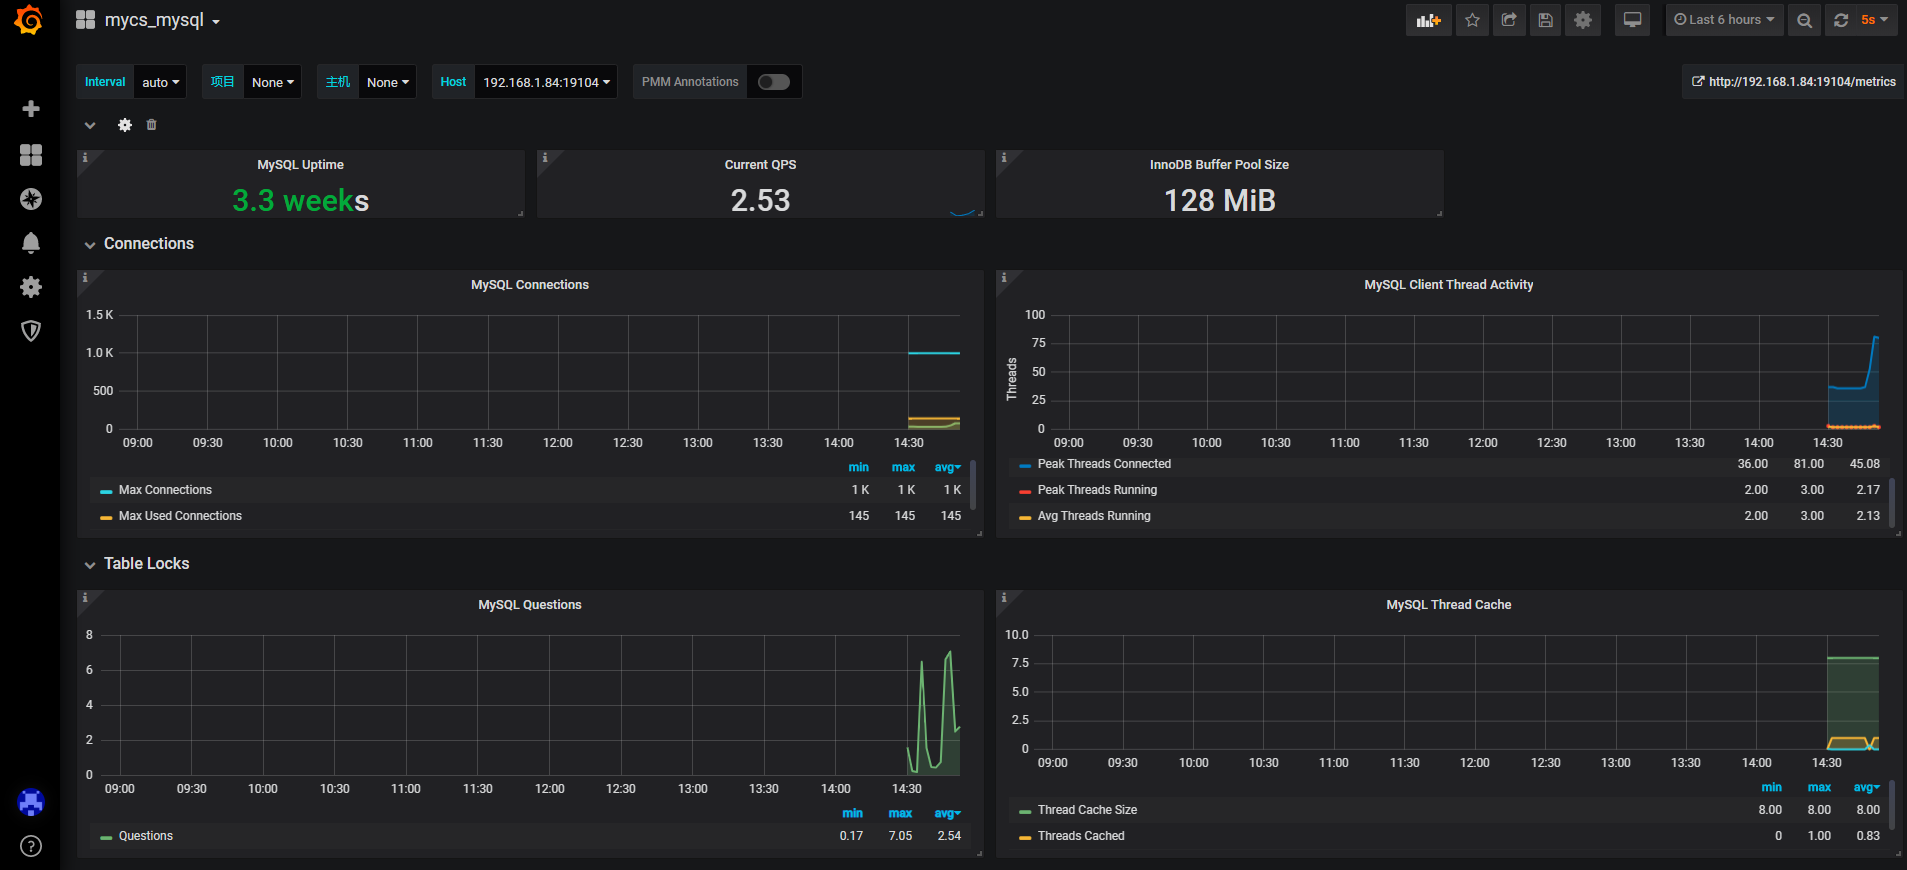
Task: Open the Server Admin shield icon
Action: [31, 331]
